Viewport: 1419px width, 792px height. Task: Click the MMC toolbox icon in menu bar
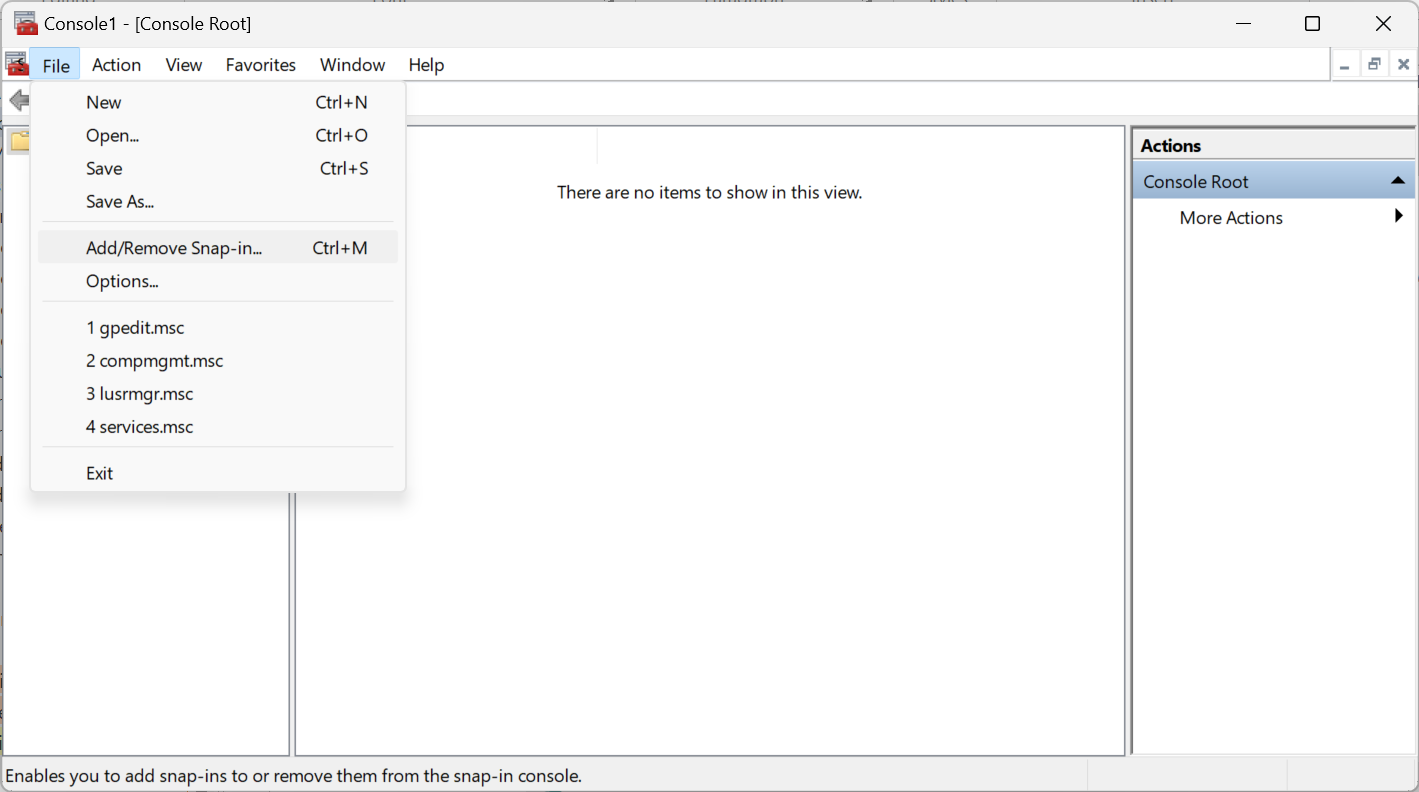[16, 64]
